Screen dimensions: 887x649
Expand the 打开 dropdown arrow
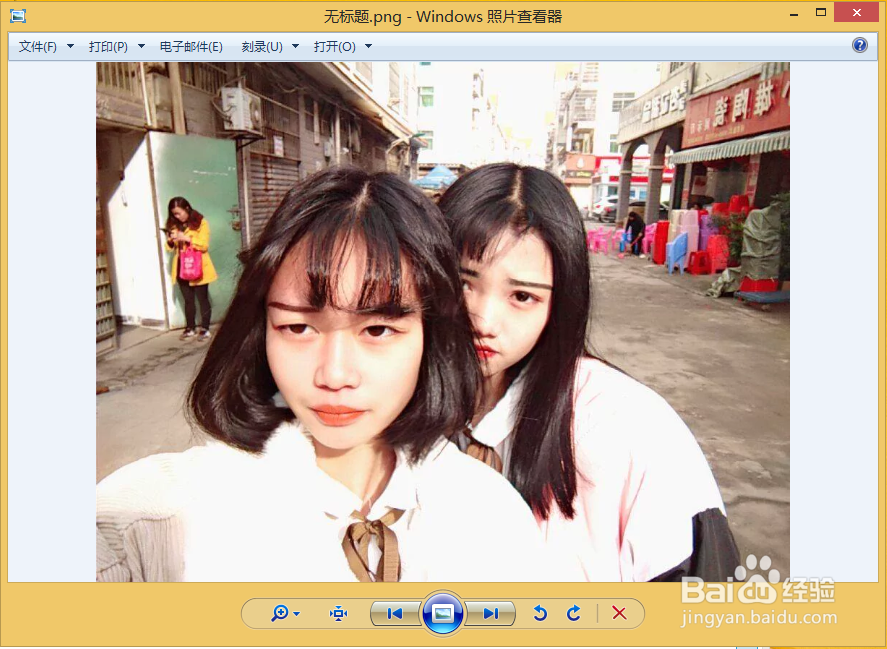click(367, 46)
